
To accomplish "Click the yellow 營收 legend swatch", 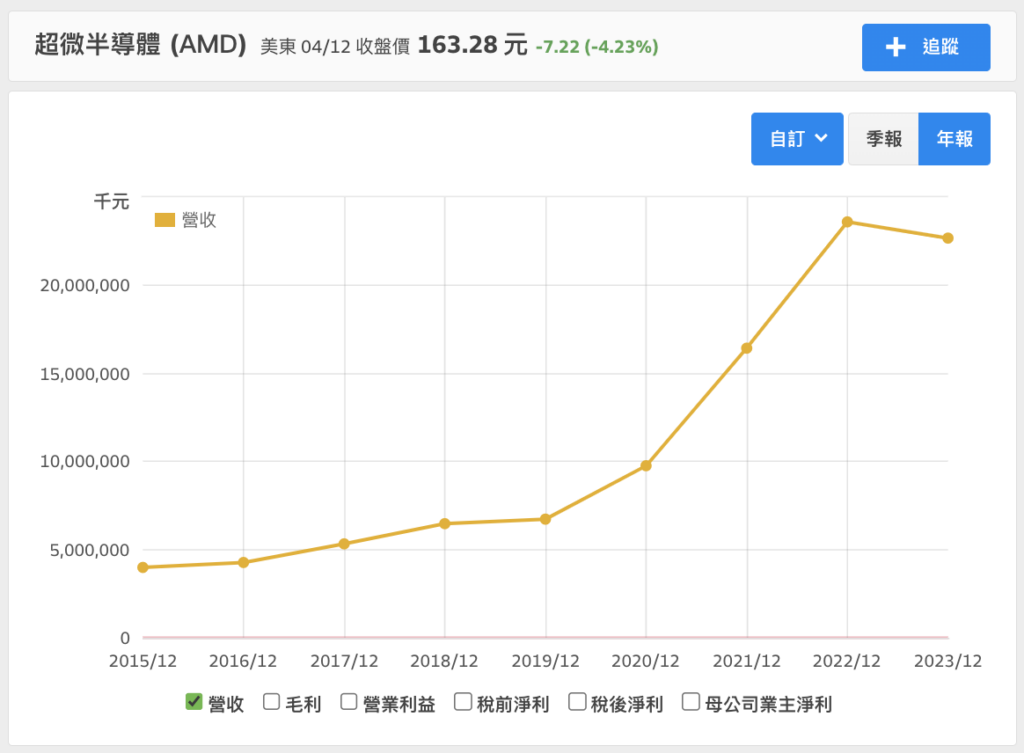I will click(165, 220).
